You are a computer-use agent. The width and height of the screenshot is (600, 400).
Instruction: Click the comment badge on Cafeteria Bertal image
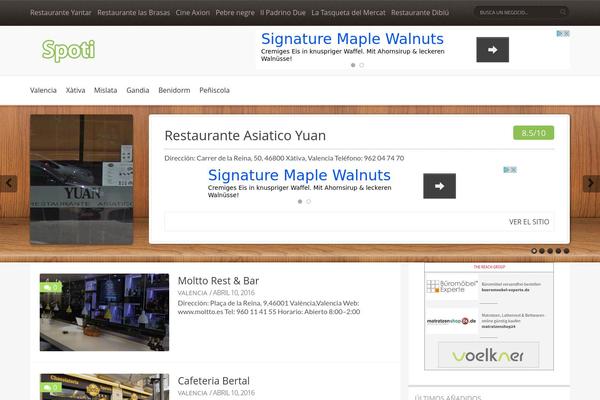tap(51, 387)
